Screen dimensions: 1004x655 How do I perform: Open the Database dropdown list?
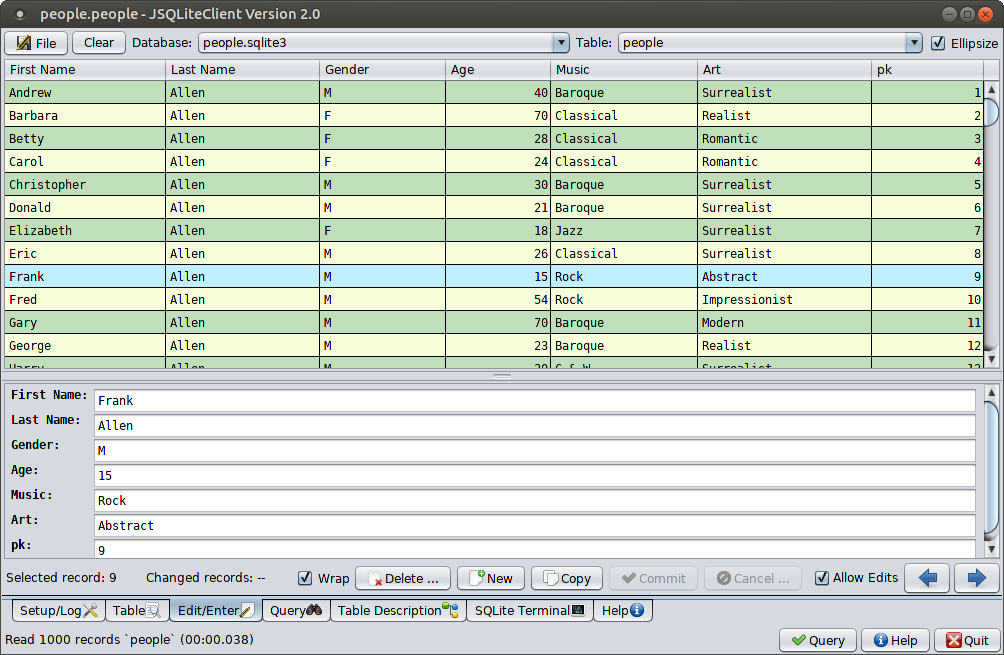(x=561, y=43)
